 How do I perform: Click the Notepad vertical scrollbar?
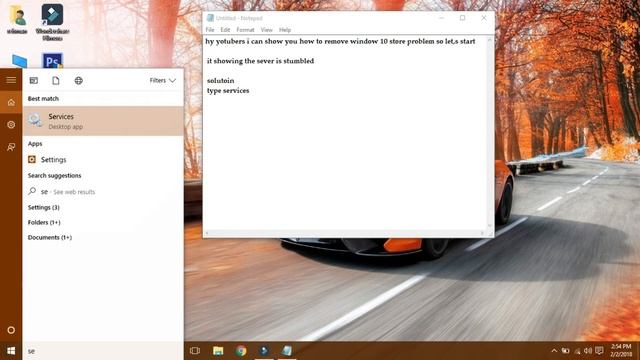490,133
